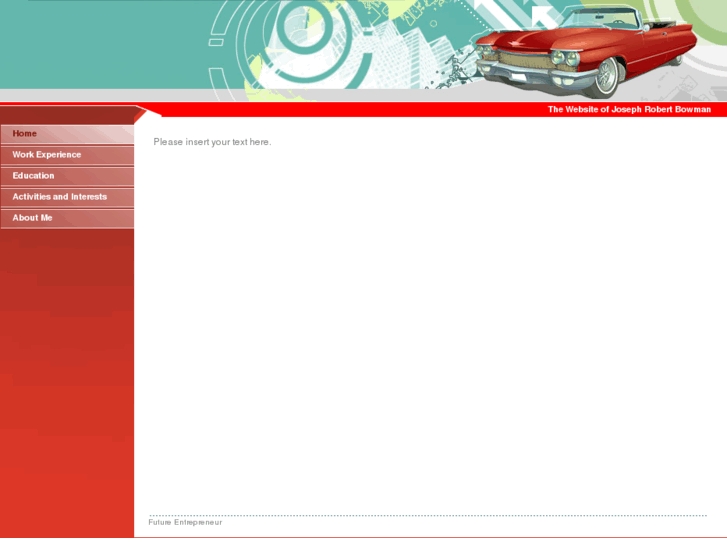Open the About Me page
This screenshot has height=545, width=727.
click(x=67, y=218)
